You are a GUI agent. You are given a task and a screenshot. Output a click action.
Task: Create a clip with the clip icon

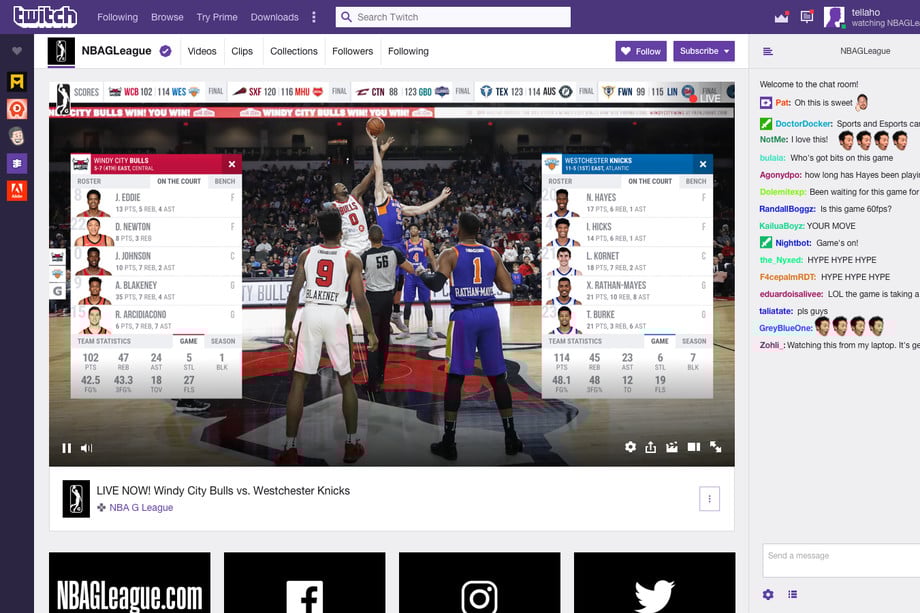(x=672, y=447)
